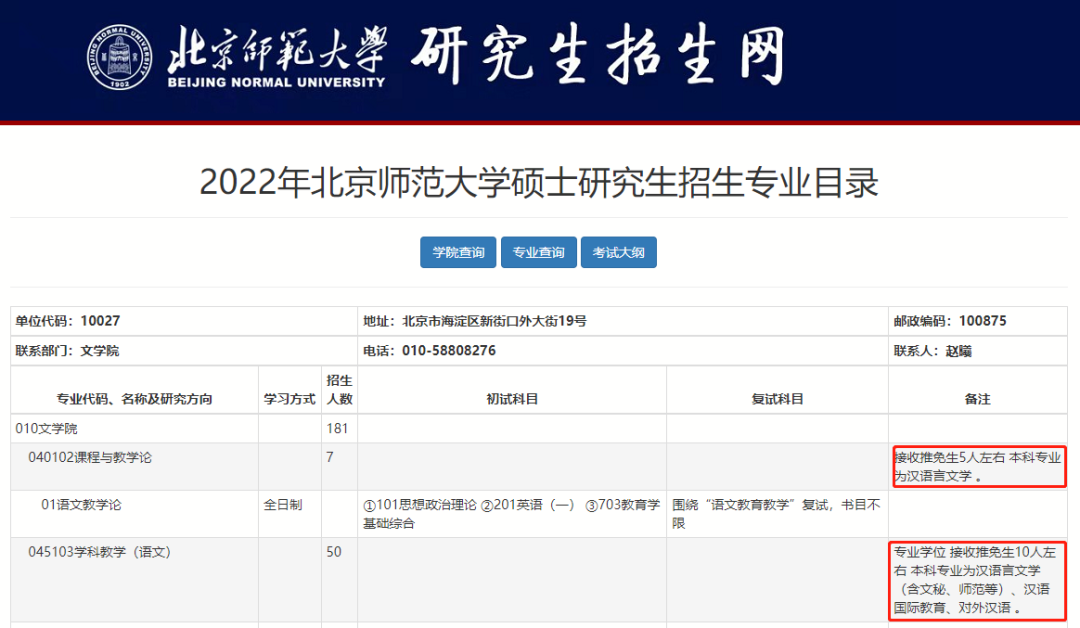Open the 考试大纲 syllabus button
Screen dimensions: 1080x628
point(618,252)
